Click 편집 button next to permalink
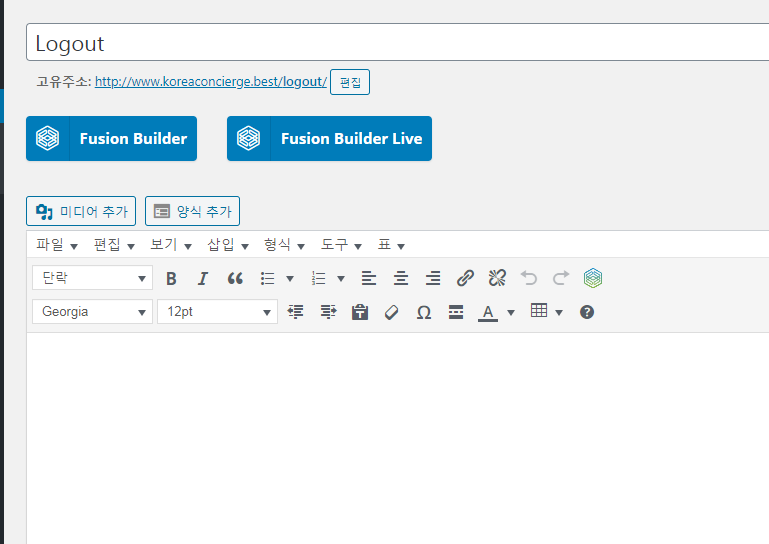The height and width of the screenshot is (544, 769). [350, 82]
